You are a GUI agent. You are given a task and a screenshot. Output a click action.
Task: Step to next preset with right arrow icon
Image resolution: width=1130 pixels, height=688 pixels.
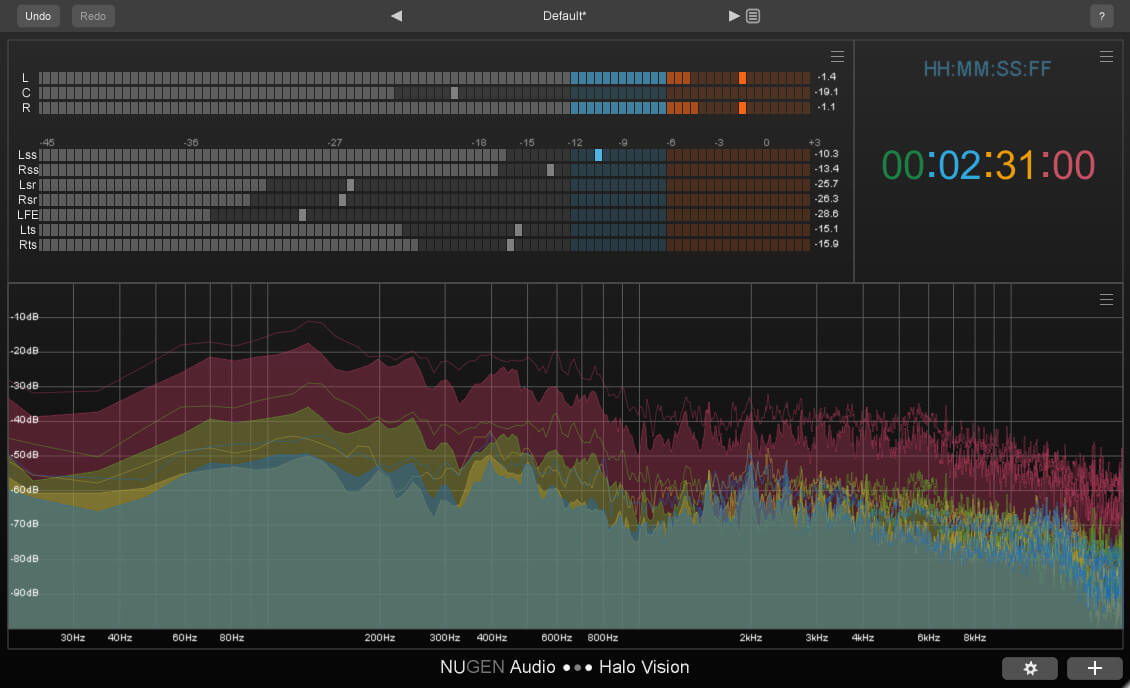click(x=734, y=15)
